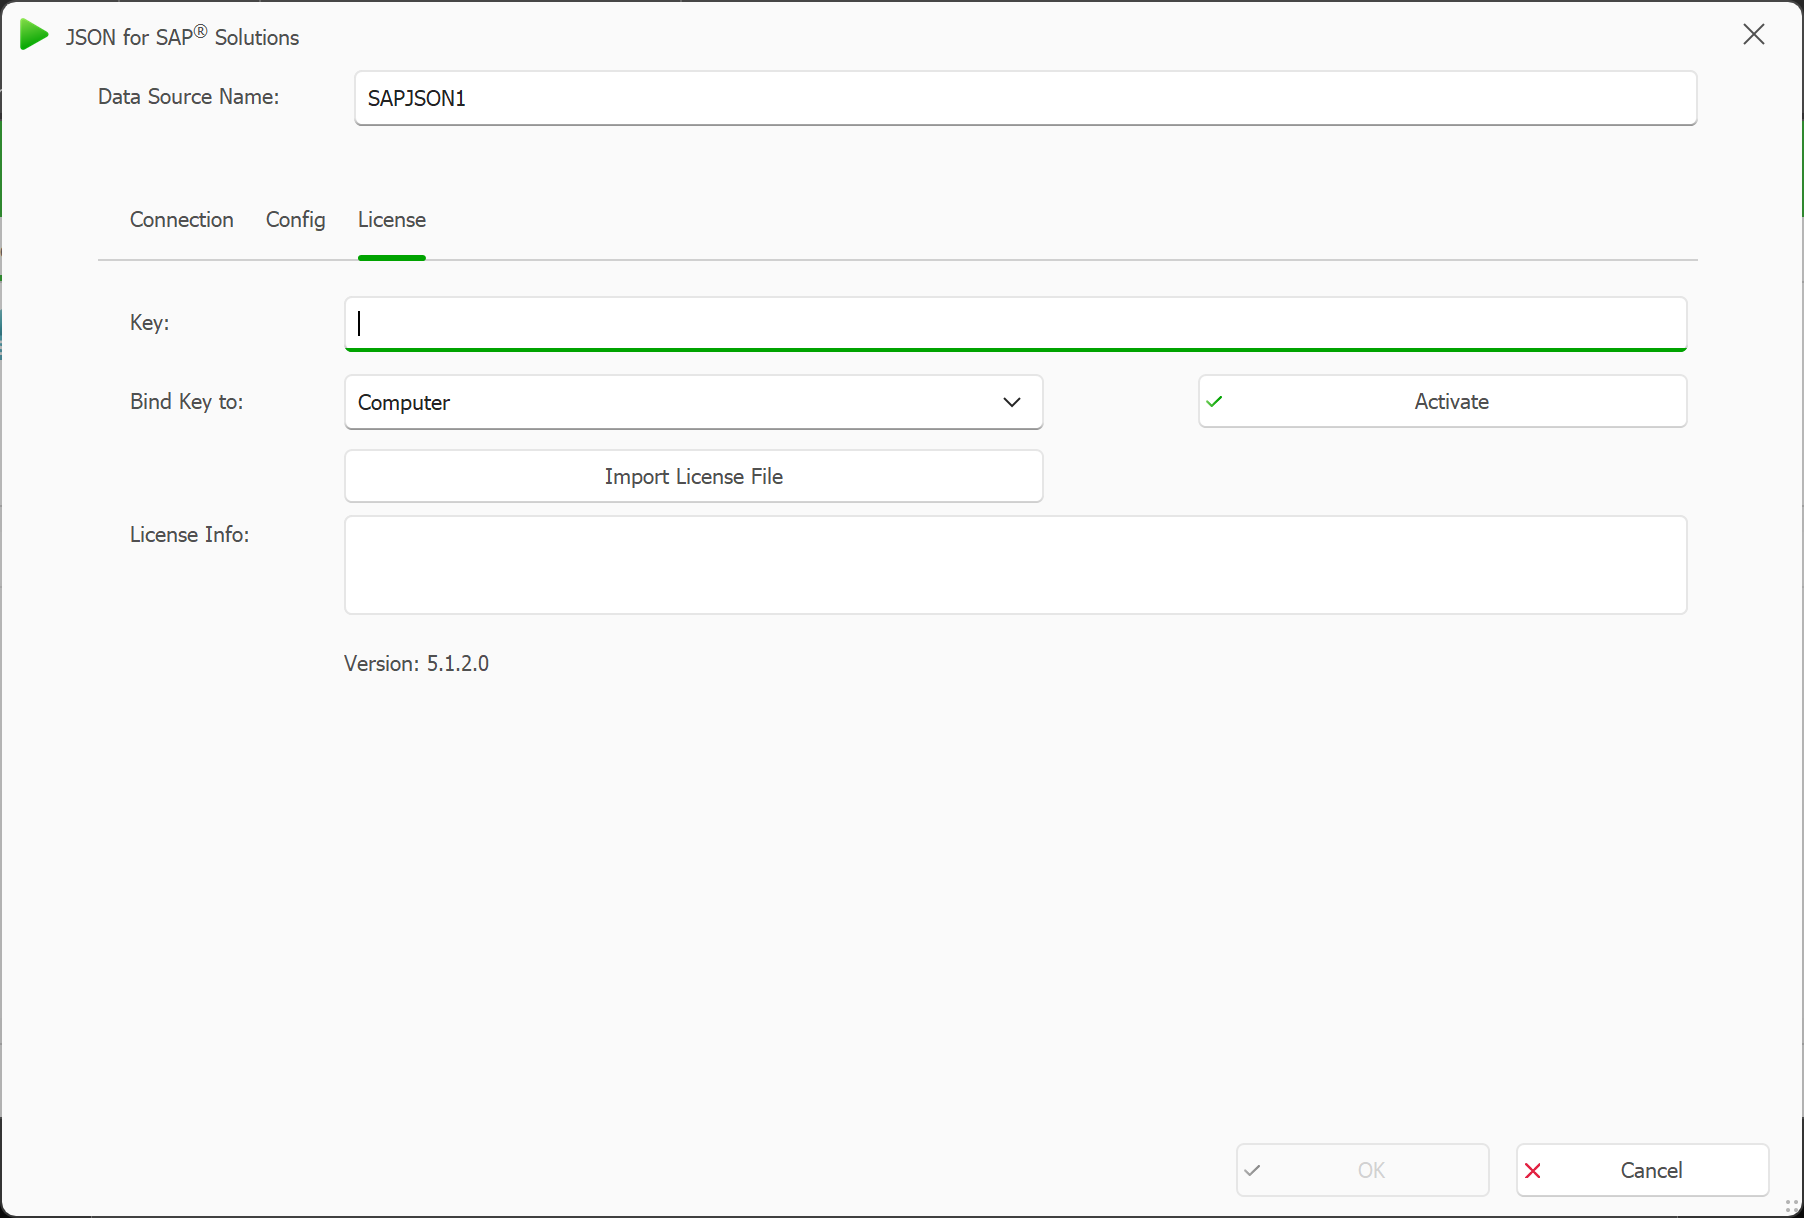Close the JSON for SAP Solutions dialog
Screen dimensions: 1804x1218
(1753, 35)
